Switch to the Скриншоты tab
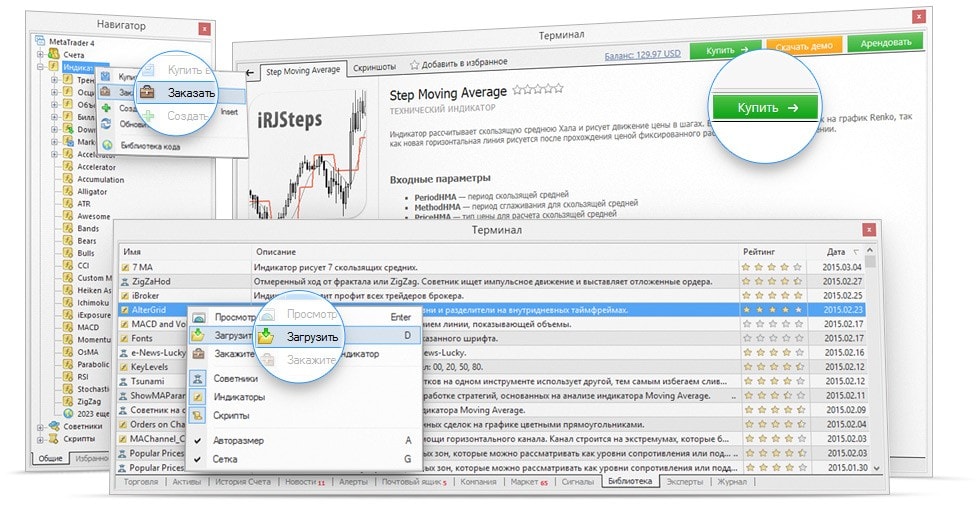Screen dimensions: 976x508 (x=375, y=66)
